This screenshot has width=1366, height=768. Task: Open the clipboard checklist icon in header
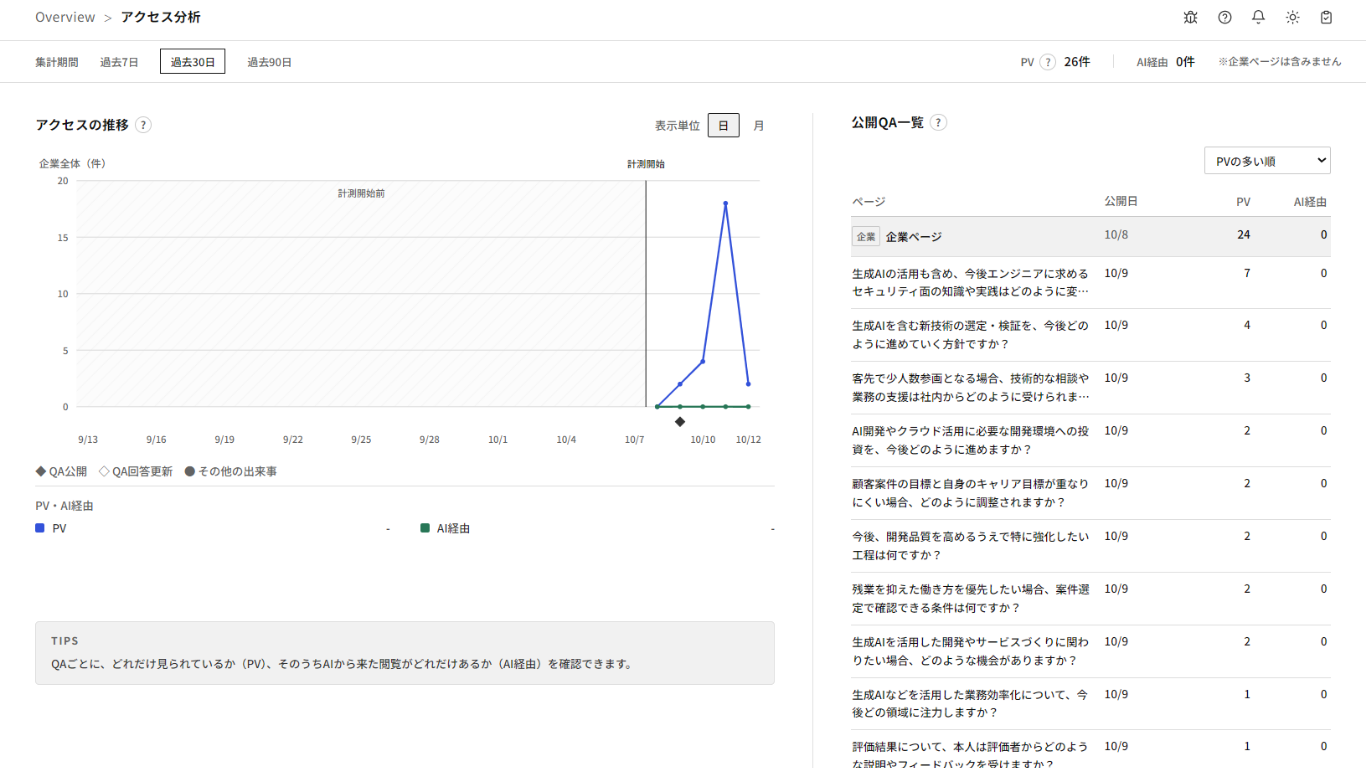[x=1326, y=17]
